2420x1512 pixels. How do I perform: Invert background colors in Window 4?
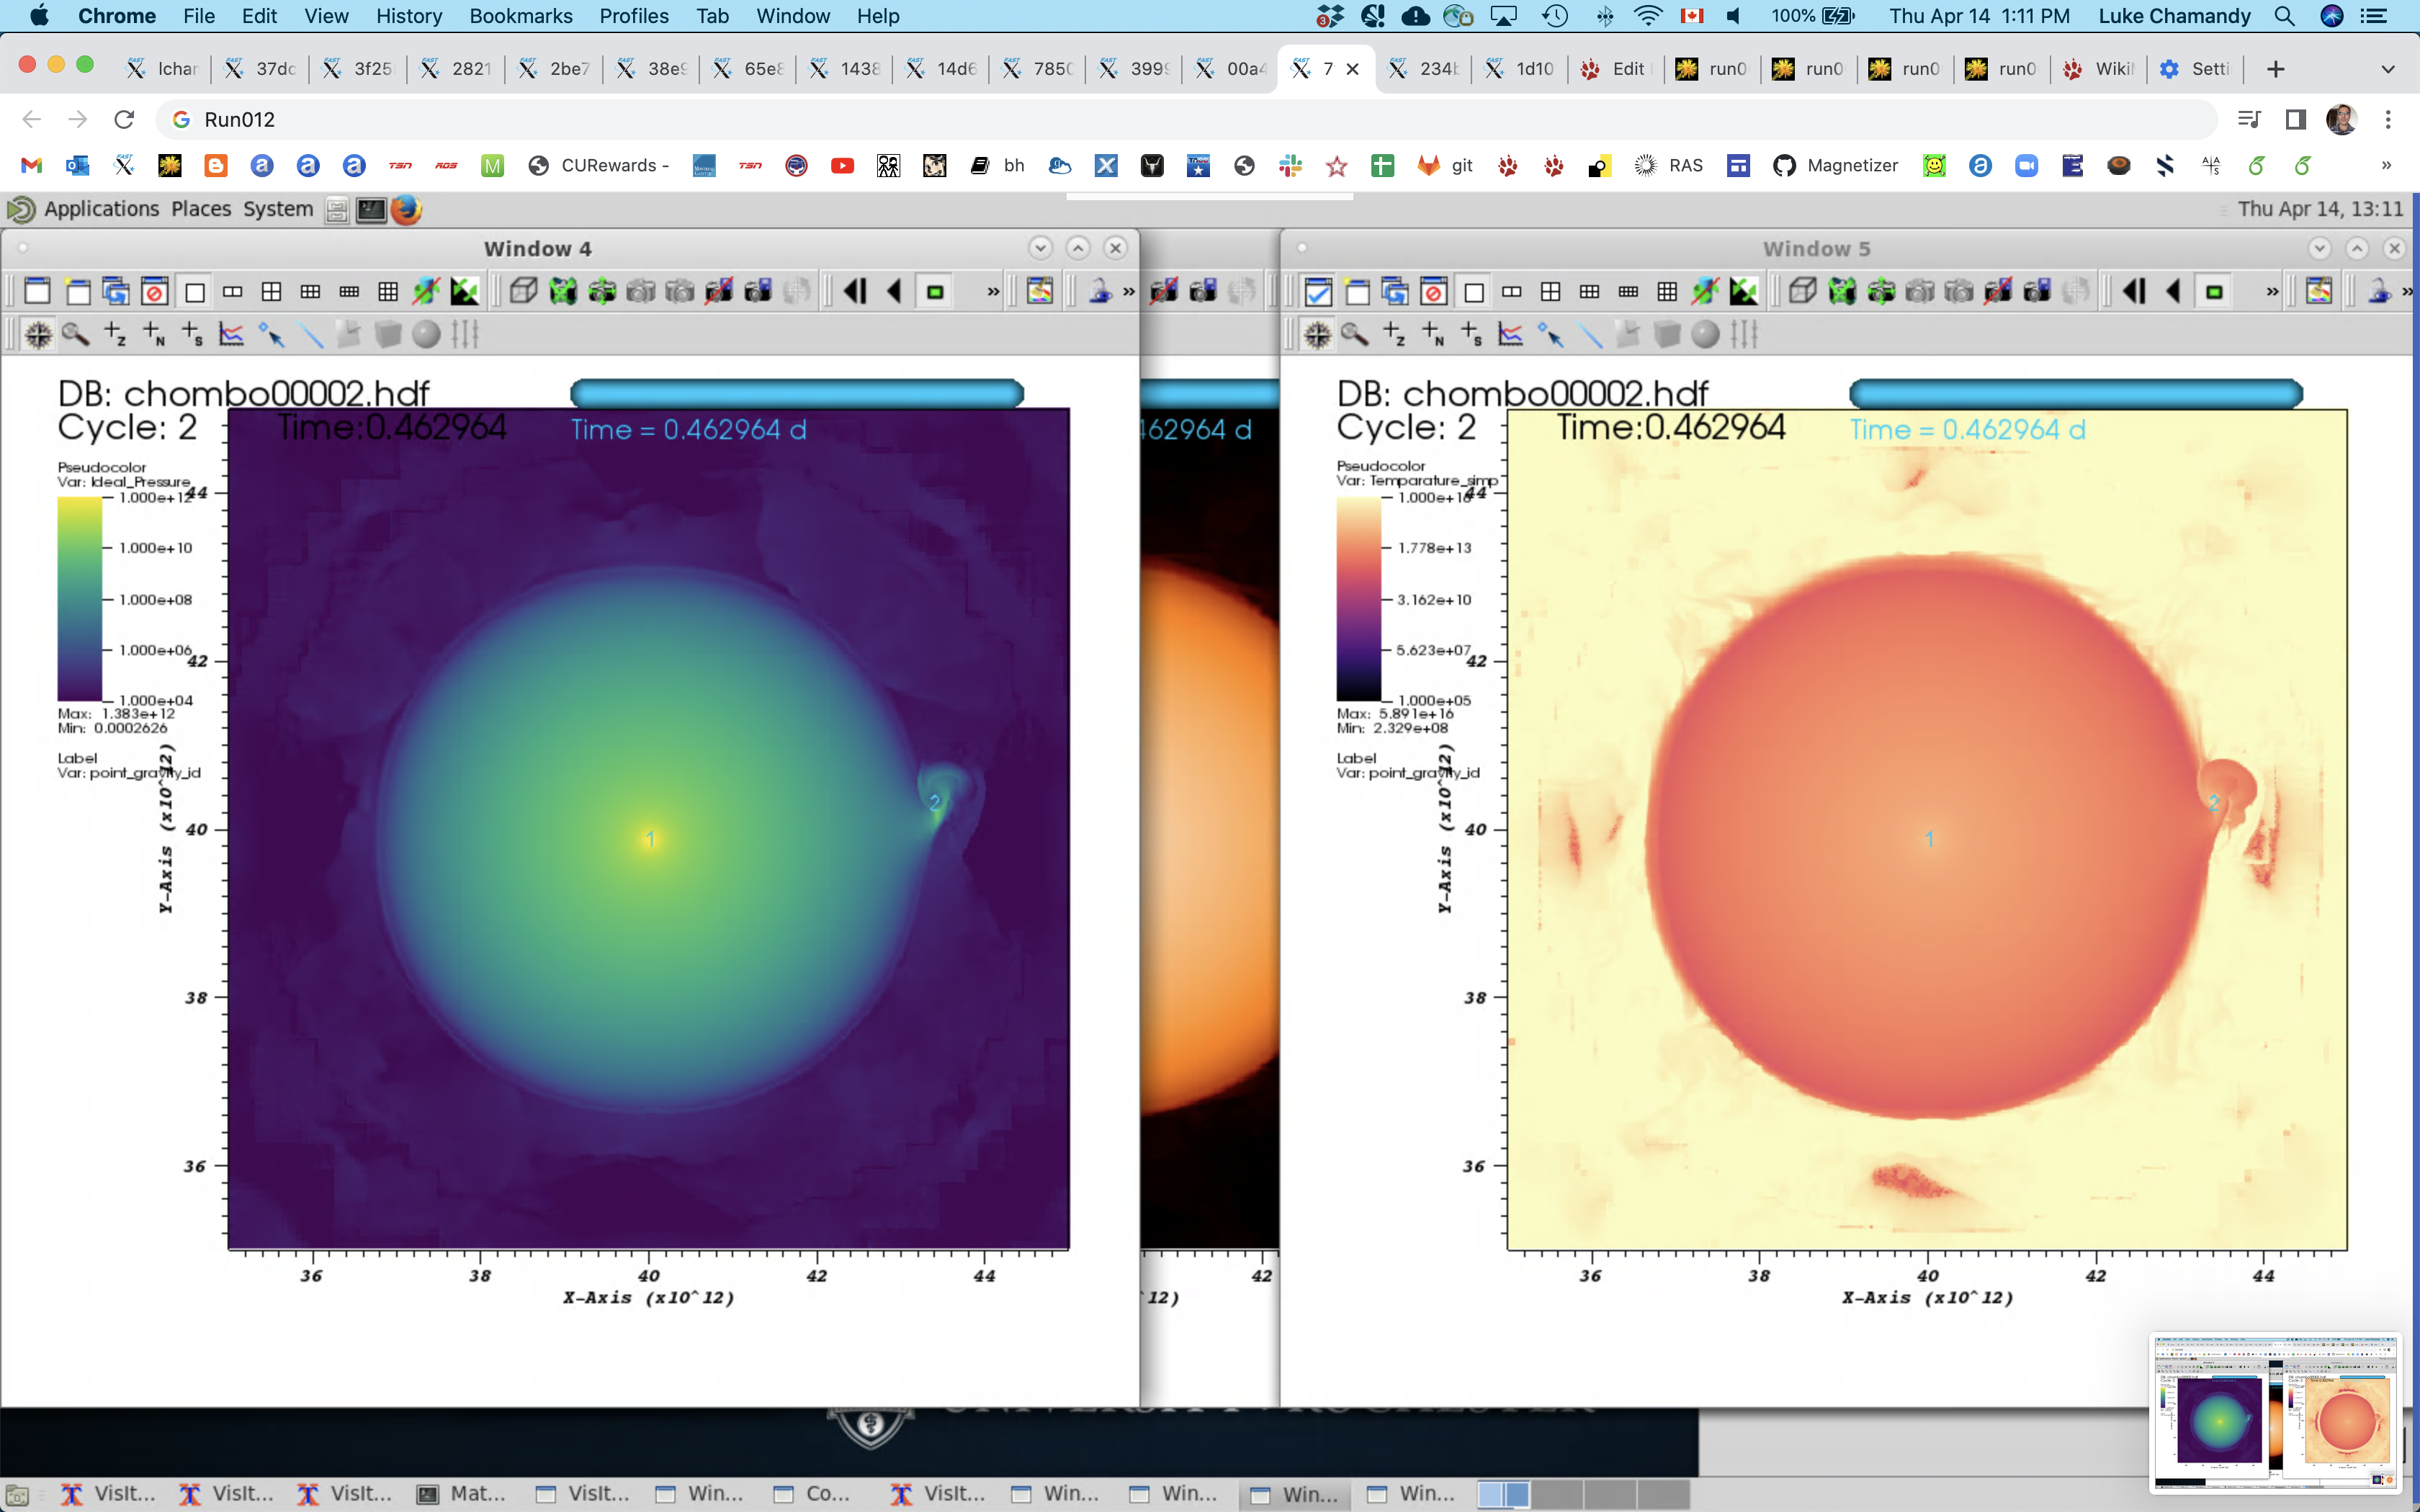(465, 291)
